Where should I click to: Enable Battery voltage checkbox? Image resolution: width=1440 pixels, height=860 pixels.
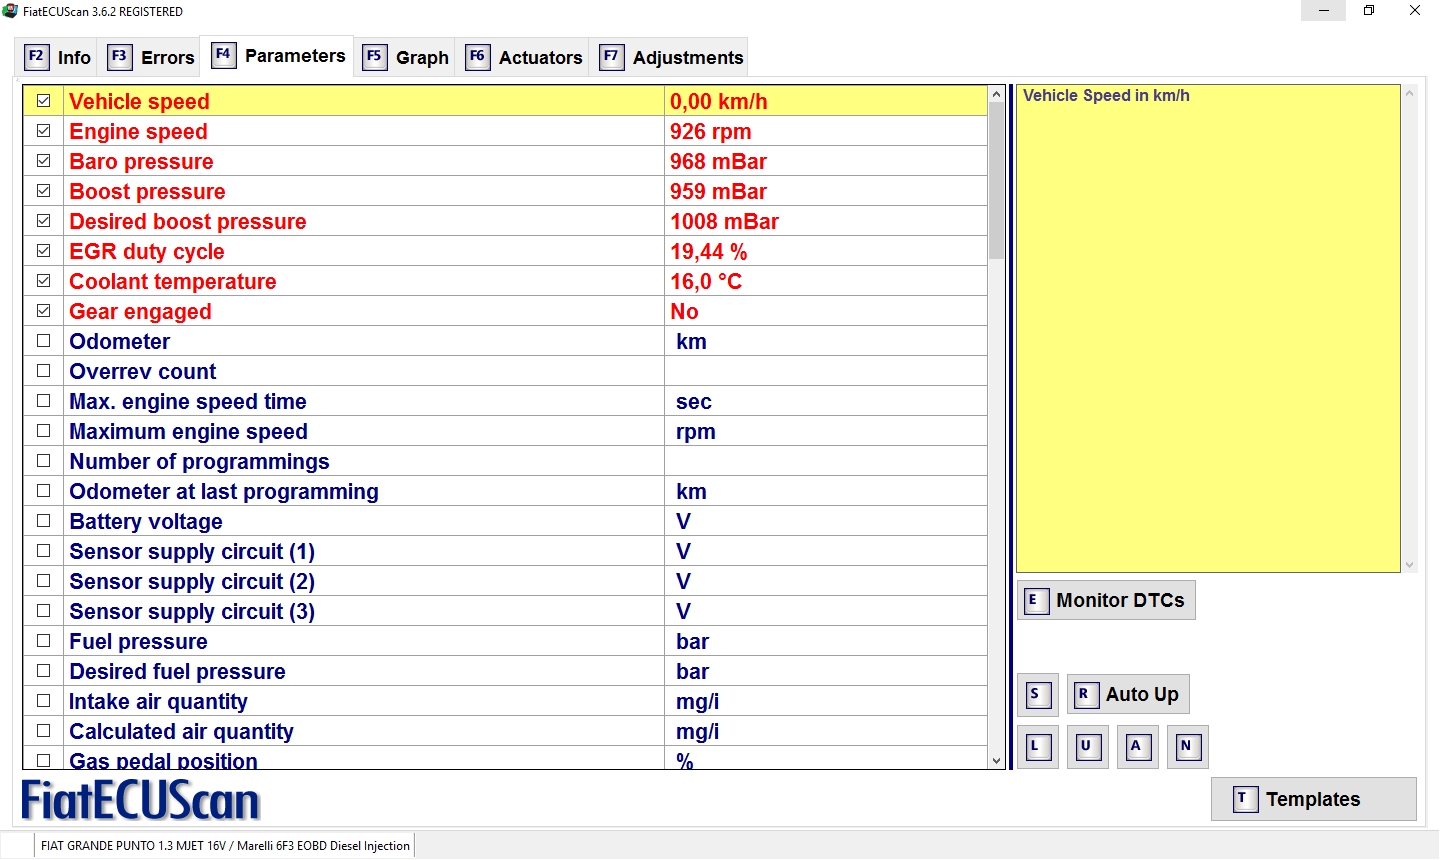coord(44,521)
